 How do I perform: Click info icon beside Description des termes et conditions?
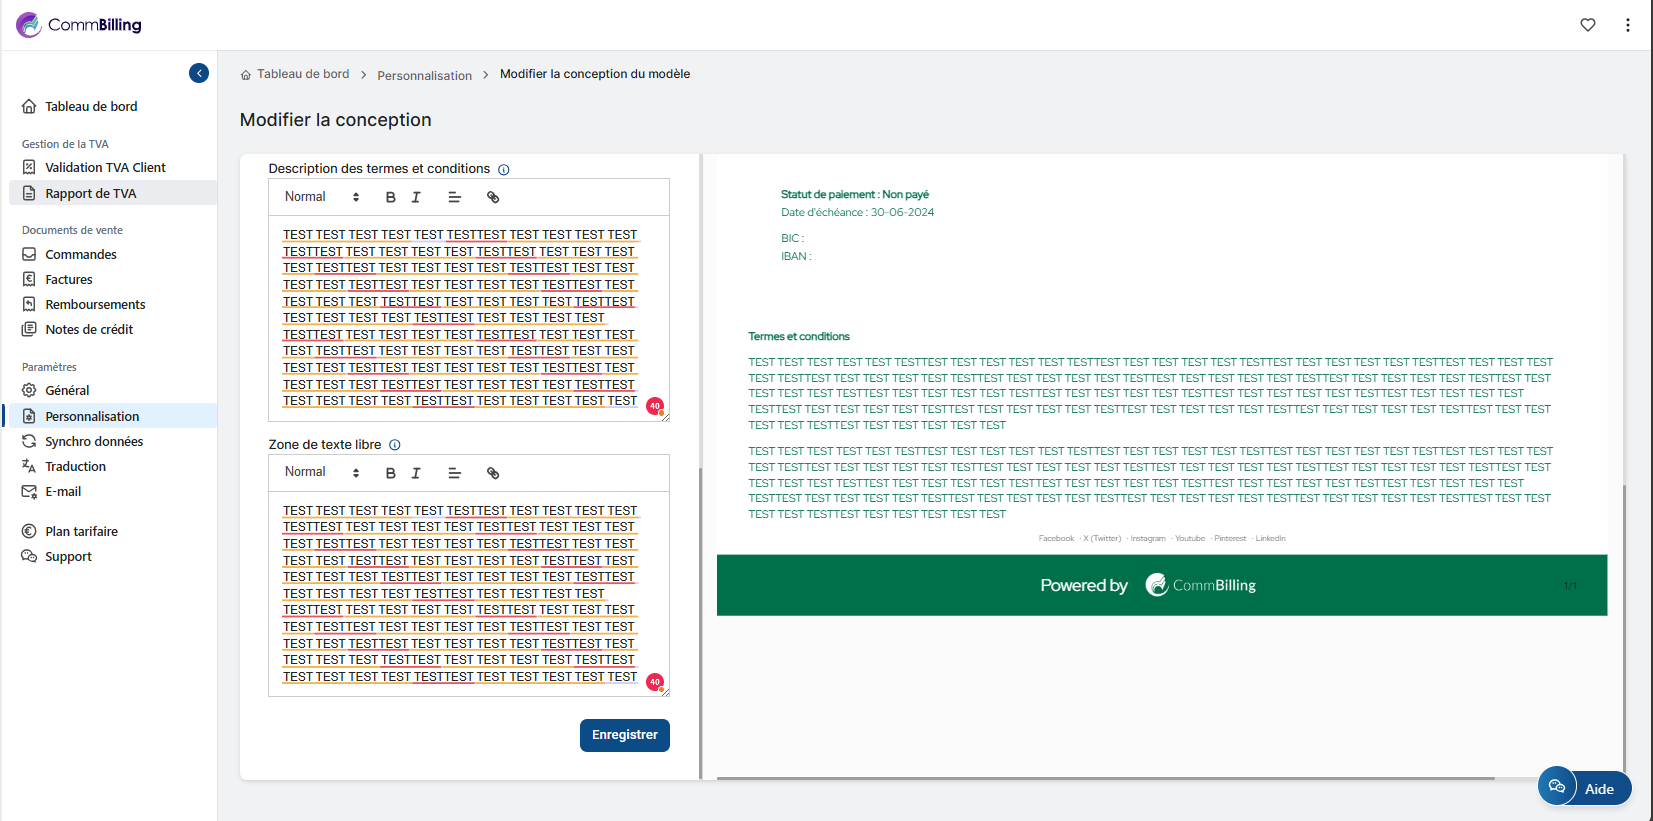[504, 170]
